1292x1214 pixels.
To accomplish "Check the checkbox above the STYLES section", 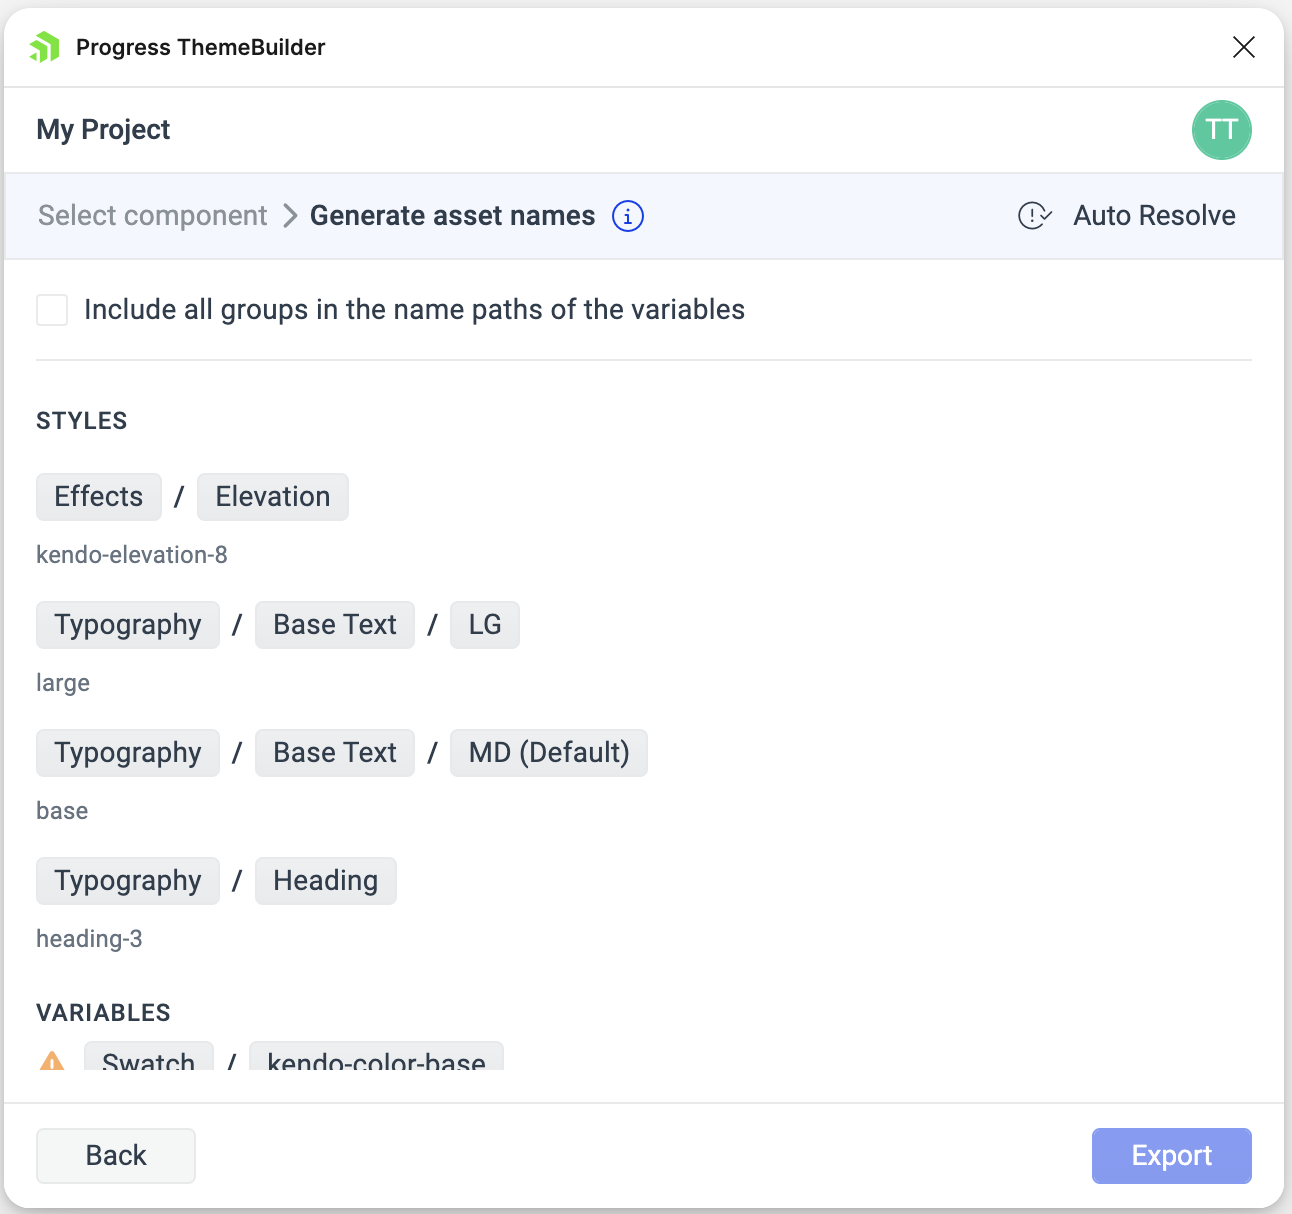I will 51,310.
